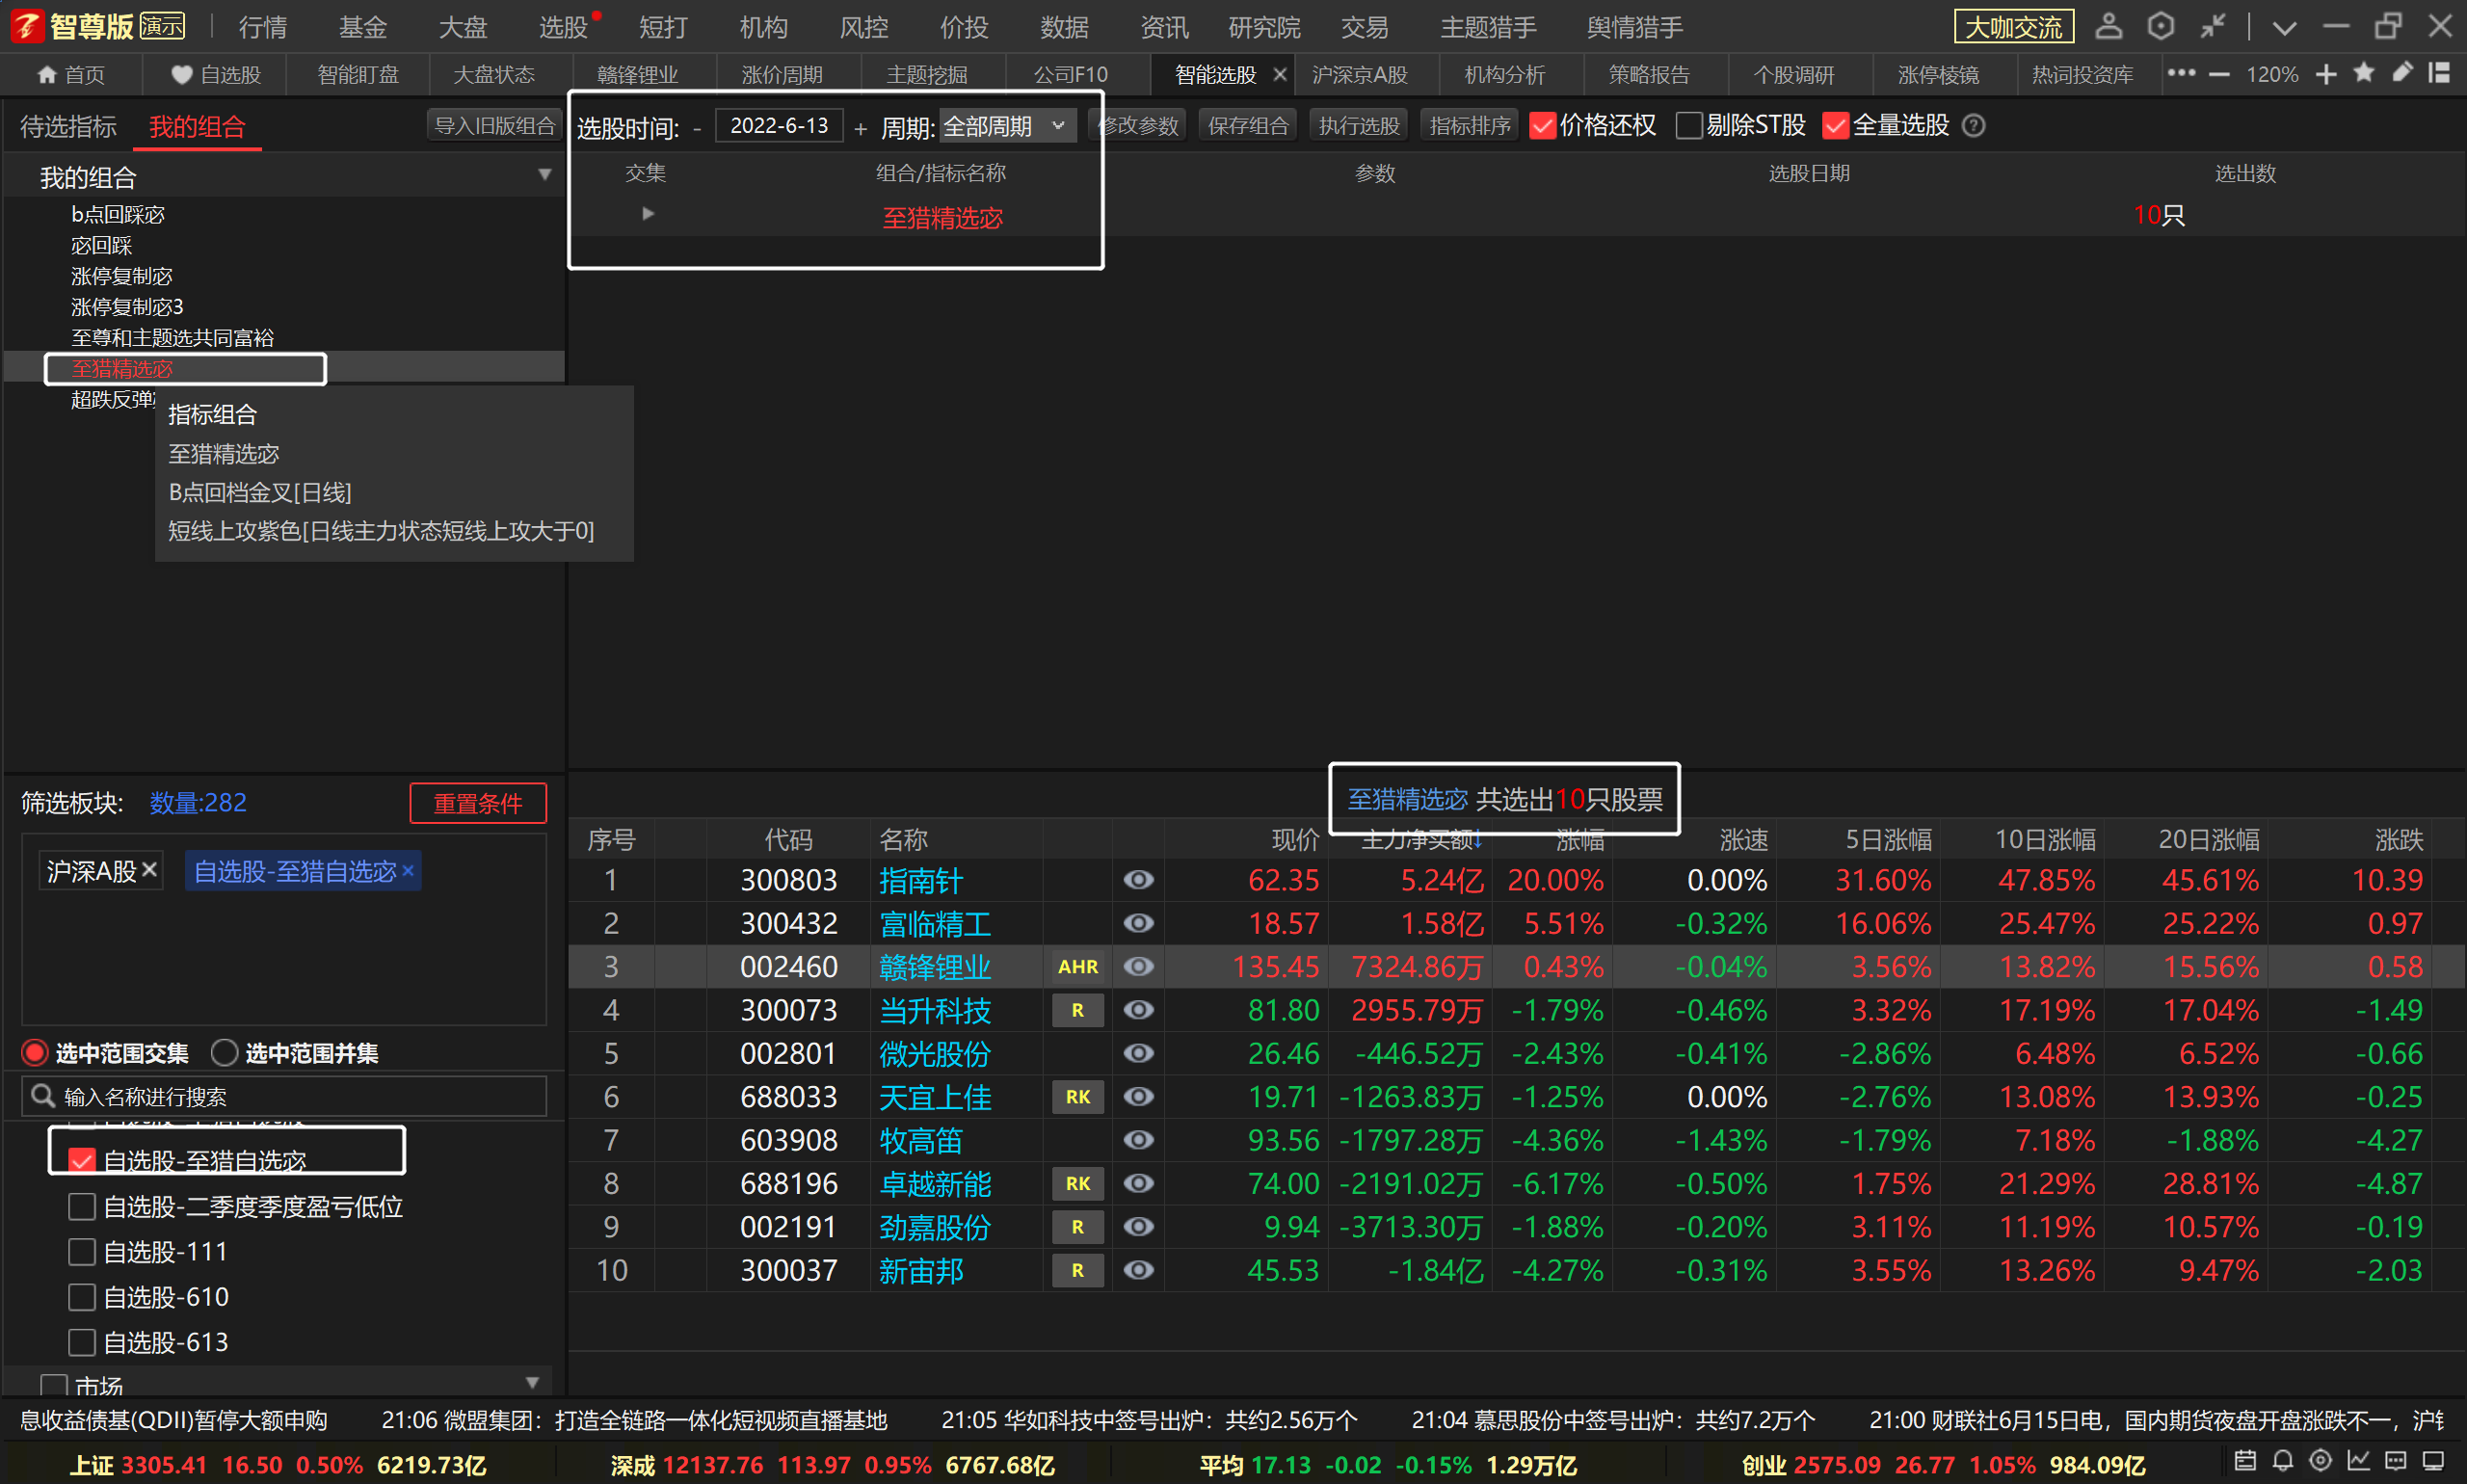2467x1484 pixels.
Task: Click the RK badge on 卓越新能 row
Action: 1078,1184
